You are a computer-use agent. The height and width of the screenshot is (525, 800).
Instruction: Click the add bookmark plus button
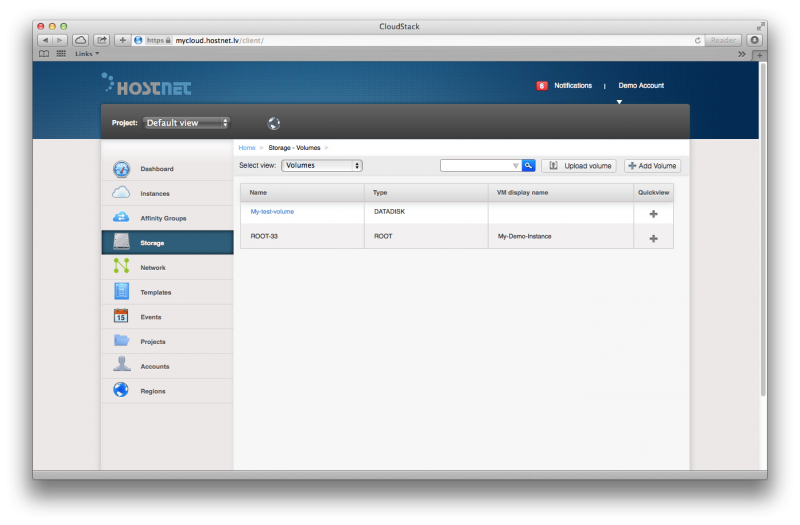click(122, 40)
